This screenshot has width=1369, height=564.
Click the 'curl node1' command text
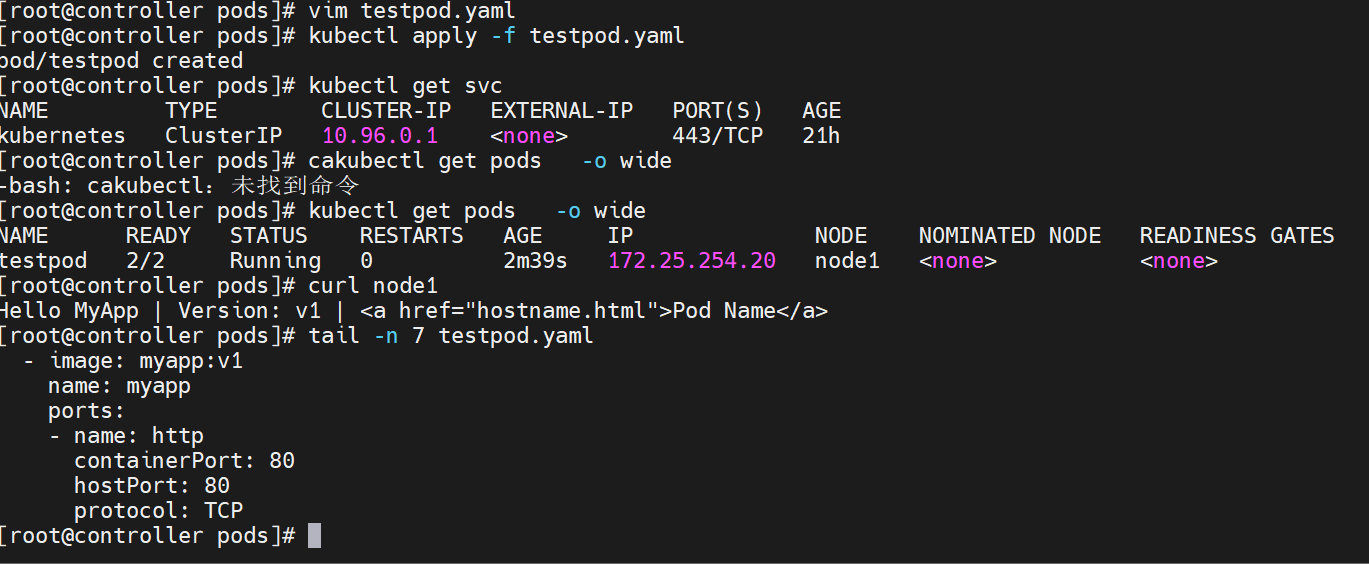coord(373,285)
